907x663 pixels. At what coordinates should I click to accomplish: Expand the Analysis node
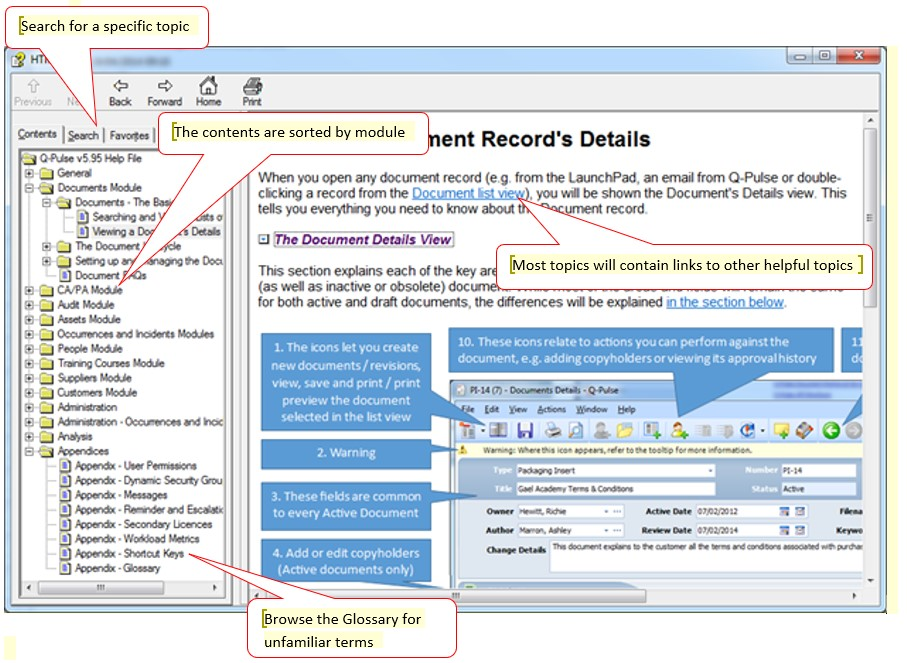29,437
